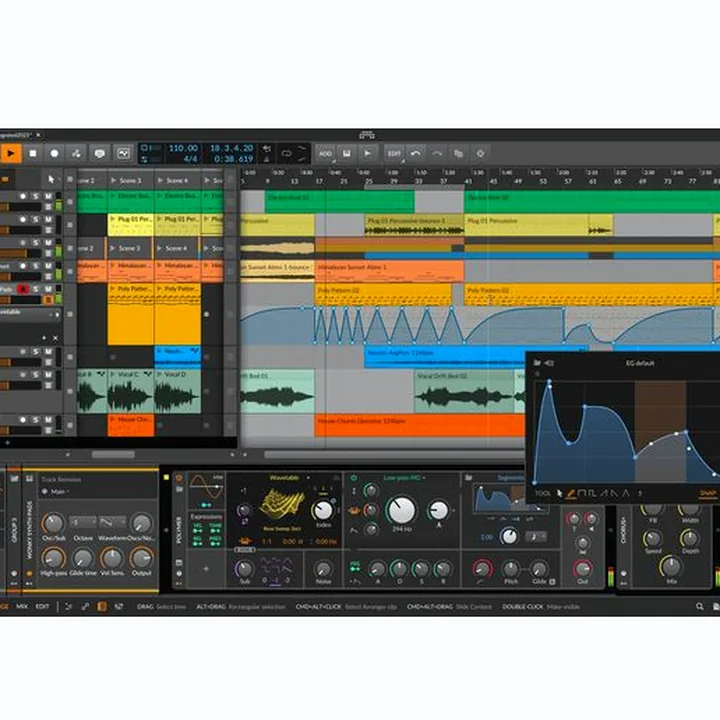
Task: Set tempo field showing 110.00
Action: click(183, 148)
